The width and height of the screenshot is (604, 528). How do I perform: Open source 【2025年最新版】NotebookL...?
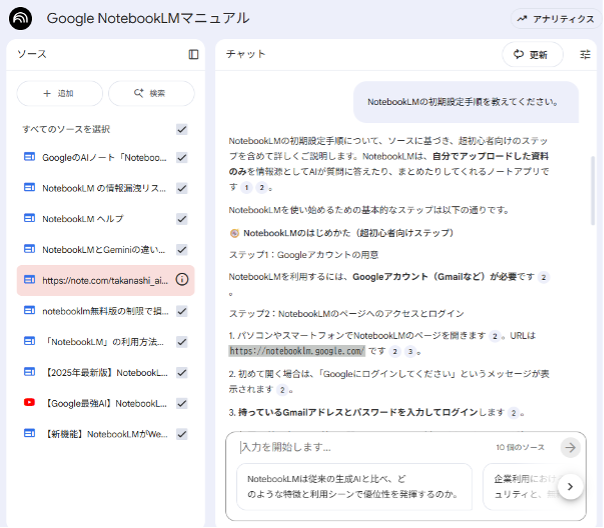click(107, 373)
